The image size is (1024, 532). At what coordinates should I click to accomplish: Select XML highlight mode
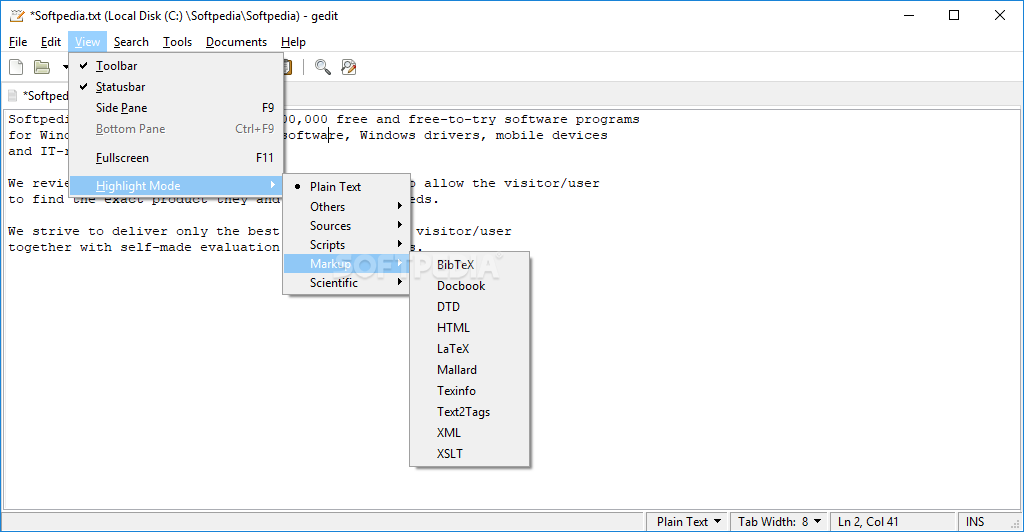click(x=470, y=433)
